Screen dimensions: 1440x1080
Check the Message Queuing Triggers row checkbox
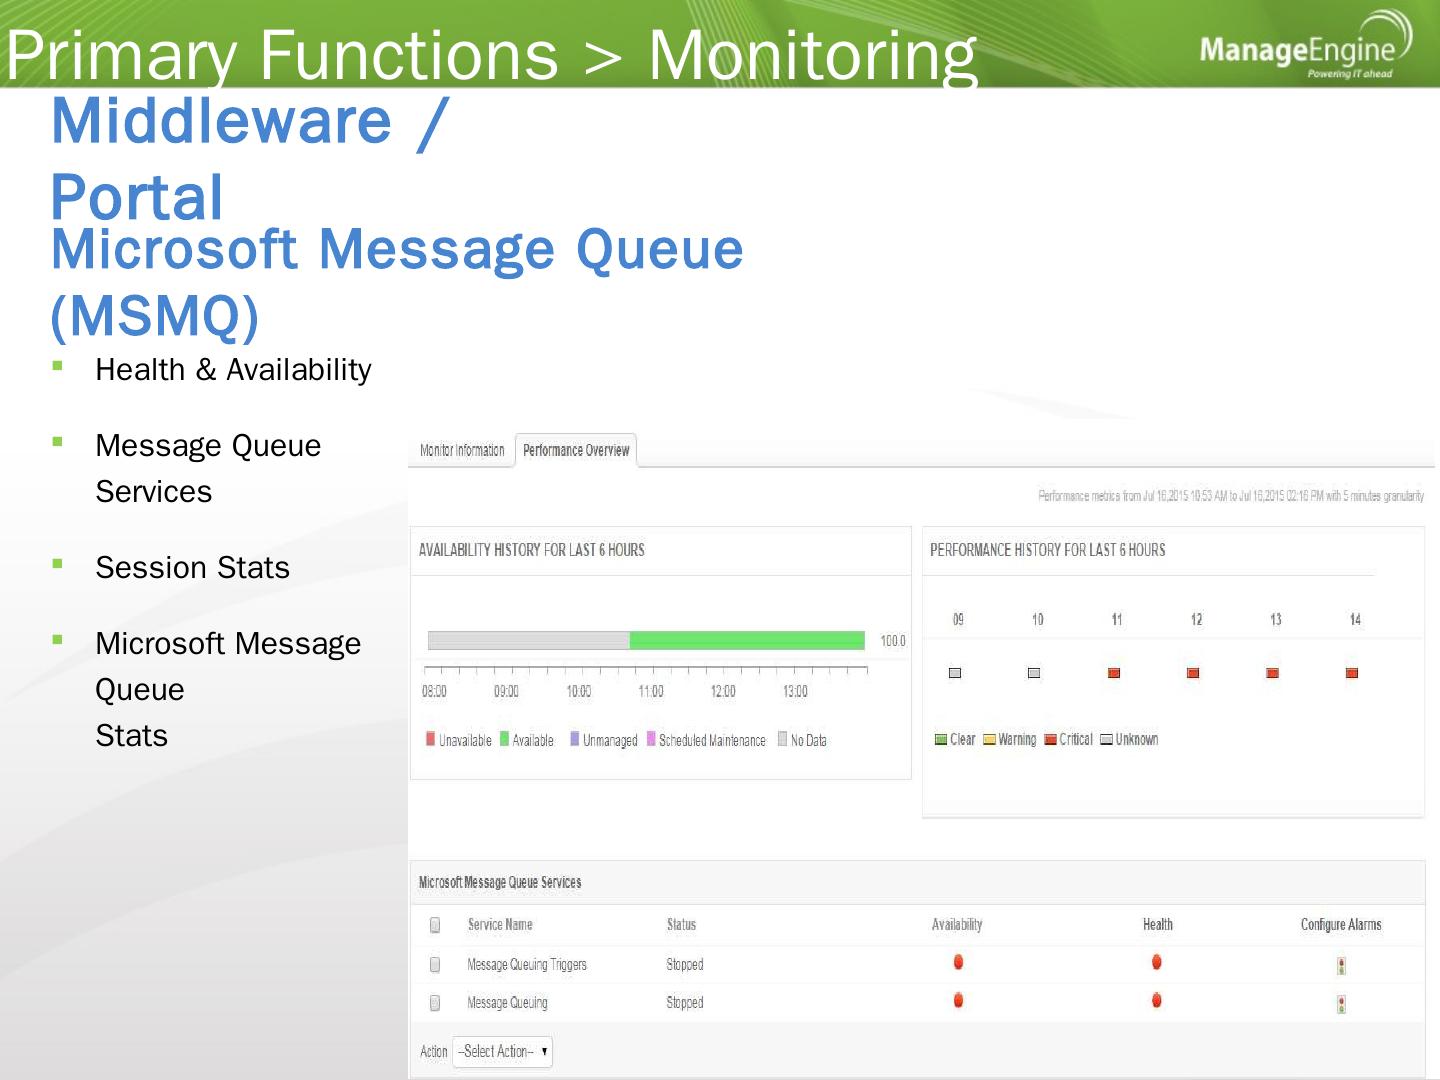pyautogui.click(x=435, y=965)
